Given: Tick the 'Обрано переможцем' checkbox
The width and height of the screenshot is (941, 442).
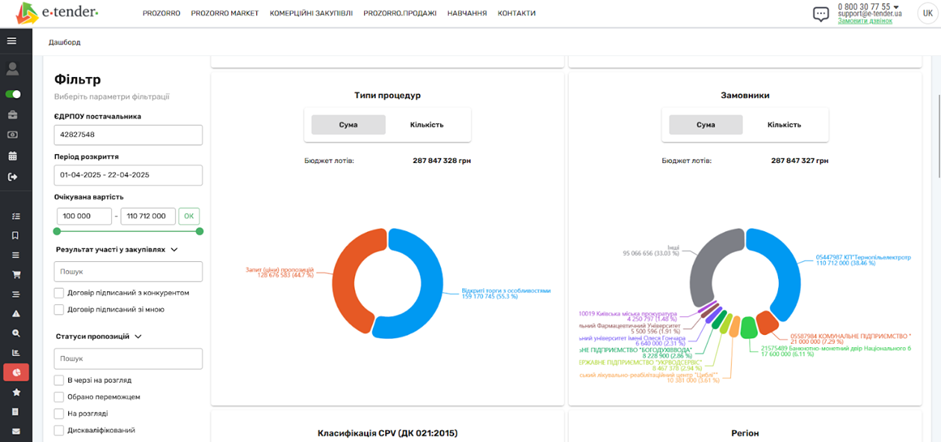Looking at the screenshot, I should click(59, 396).
